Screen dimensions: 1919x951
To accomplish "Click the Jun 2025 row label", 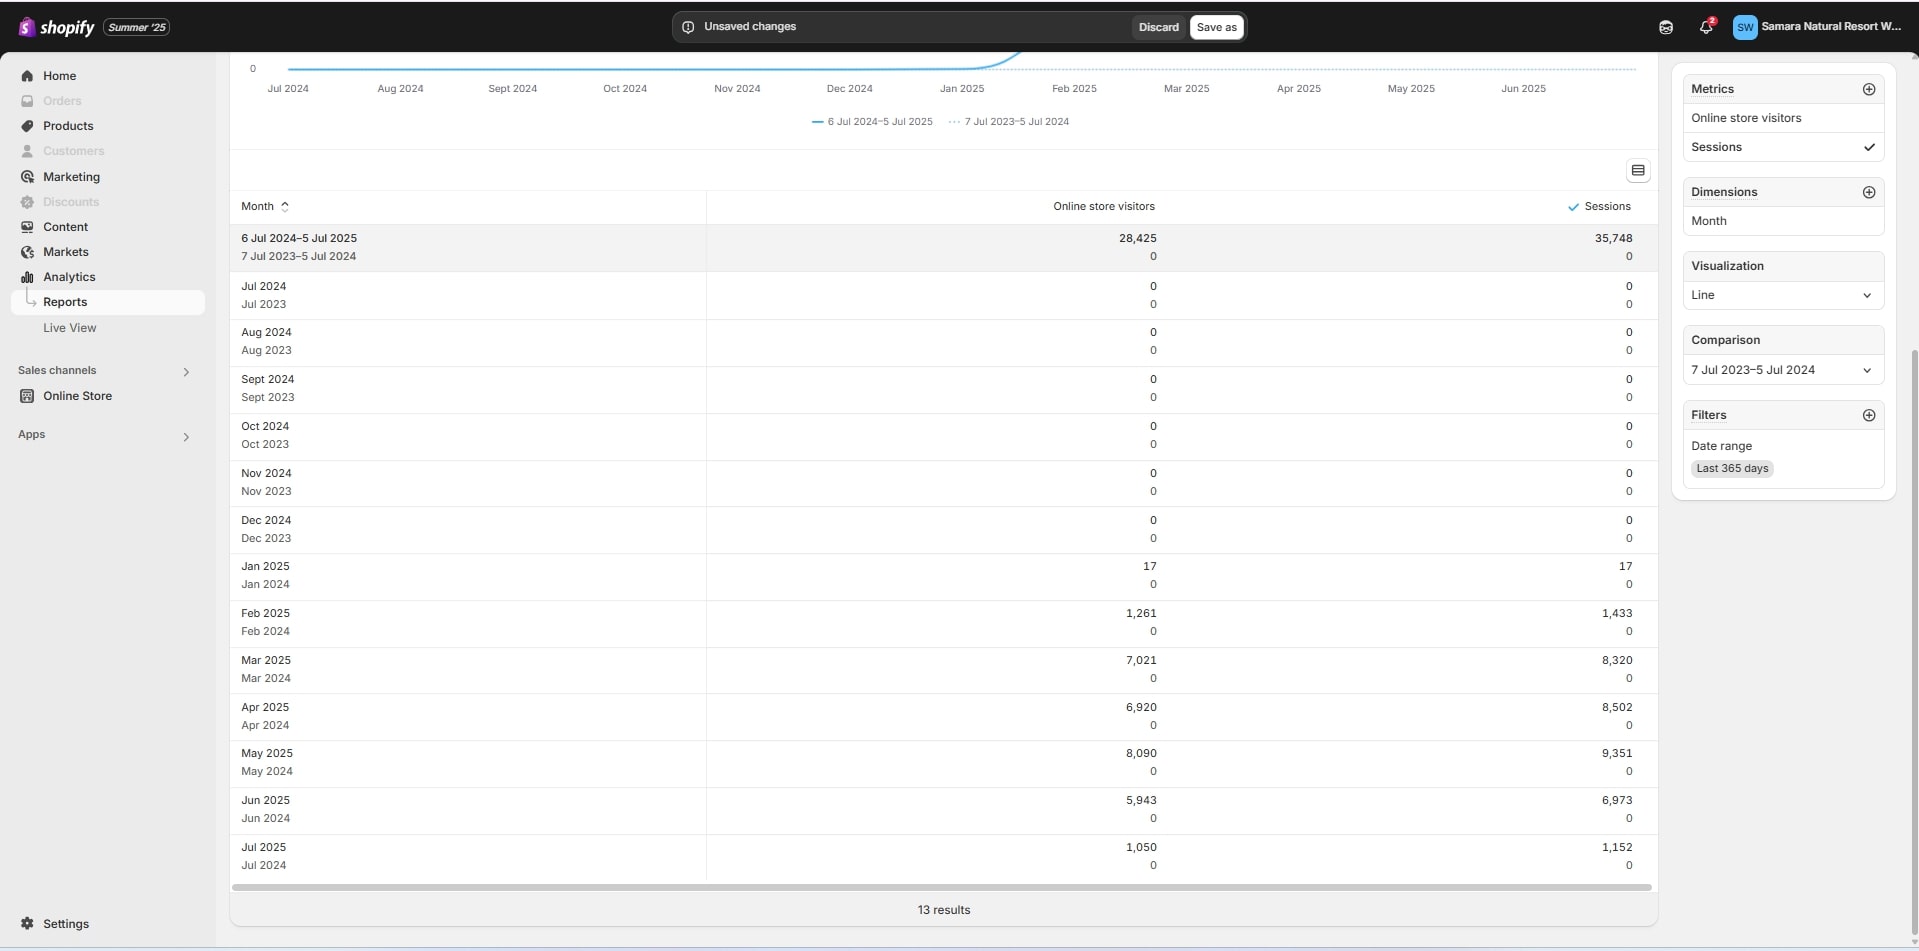I will tap(265, 801).
